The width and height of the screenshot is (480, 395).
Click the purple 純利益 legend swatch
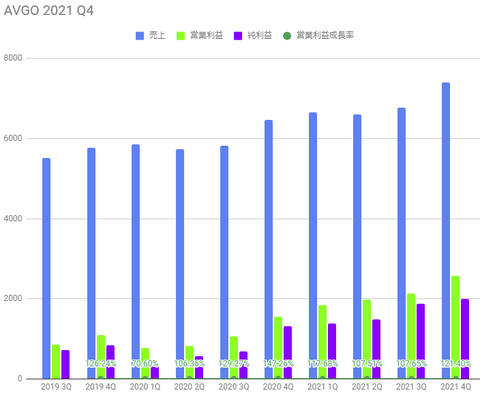click(x=238, y=36)
